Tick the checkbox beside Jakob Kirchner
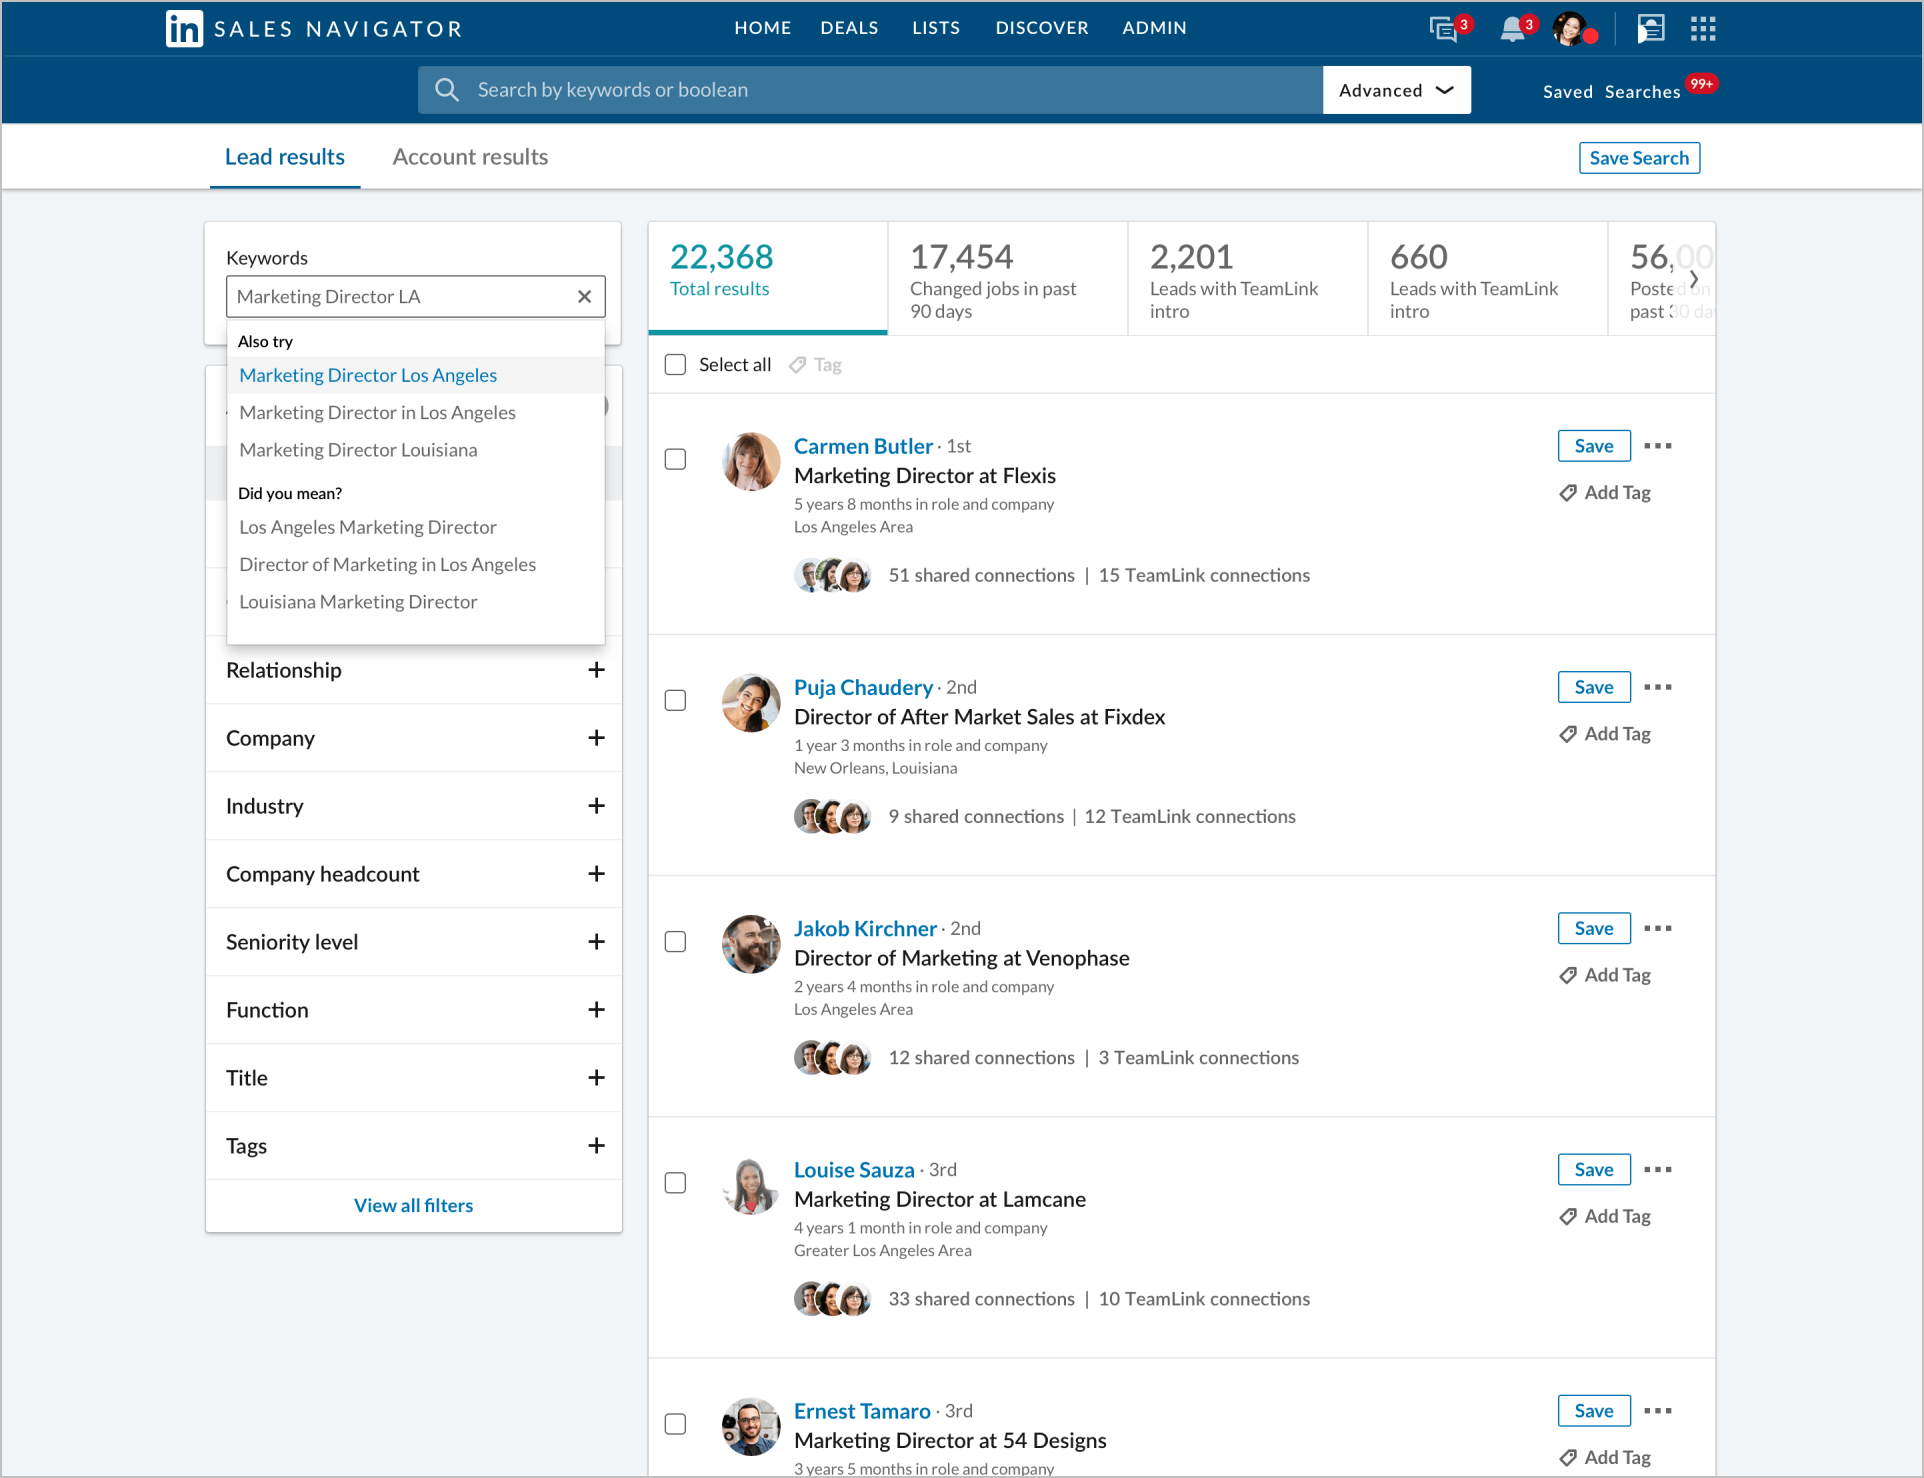1924x1478 pixels. click(x=676, y=942)
